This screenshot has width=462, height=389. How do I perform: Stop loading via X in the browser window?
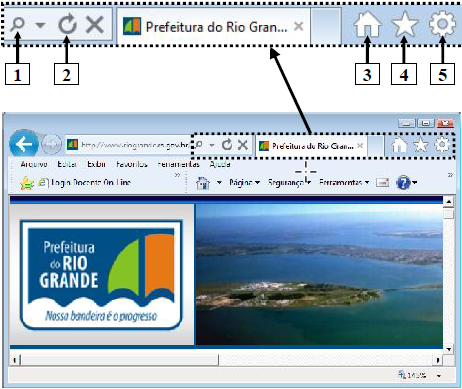[x=243, y=145]
